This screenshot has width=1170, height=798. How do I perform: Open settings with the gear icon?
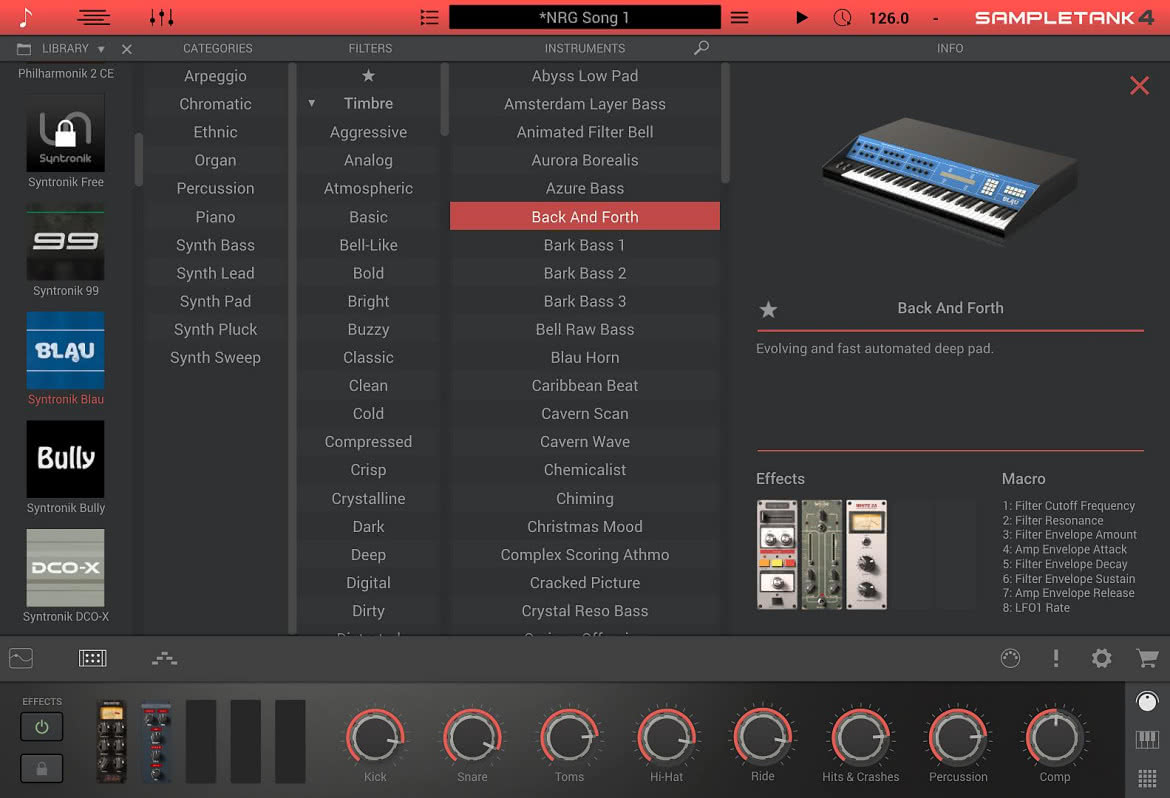(x=1101, y=658)
